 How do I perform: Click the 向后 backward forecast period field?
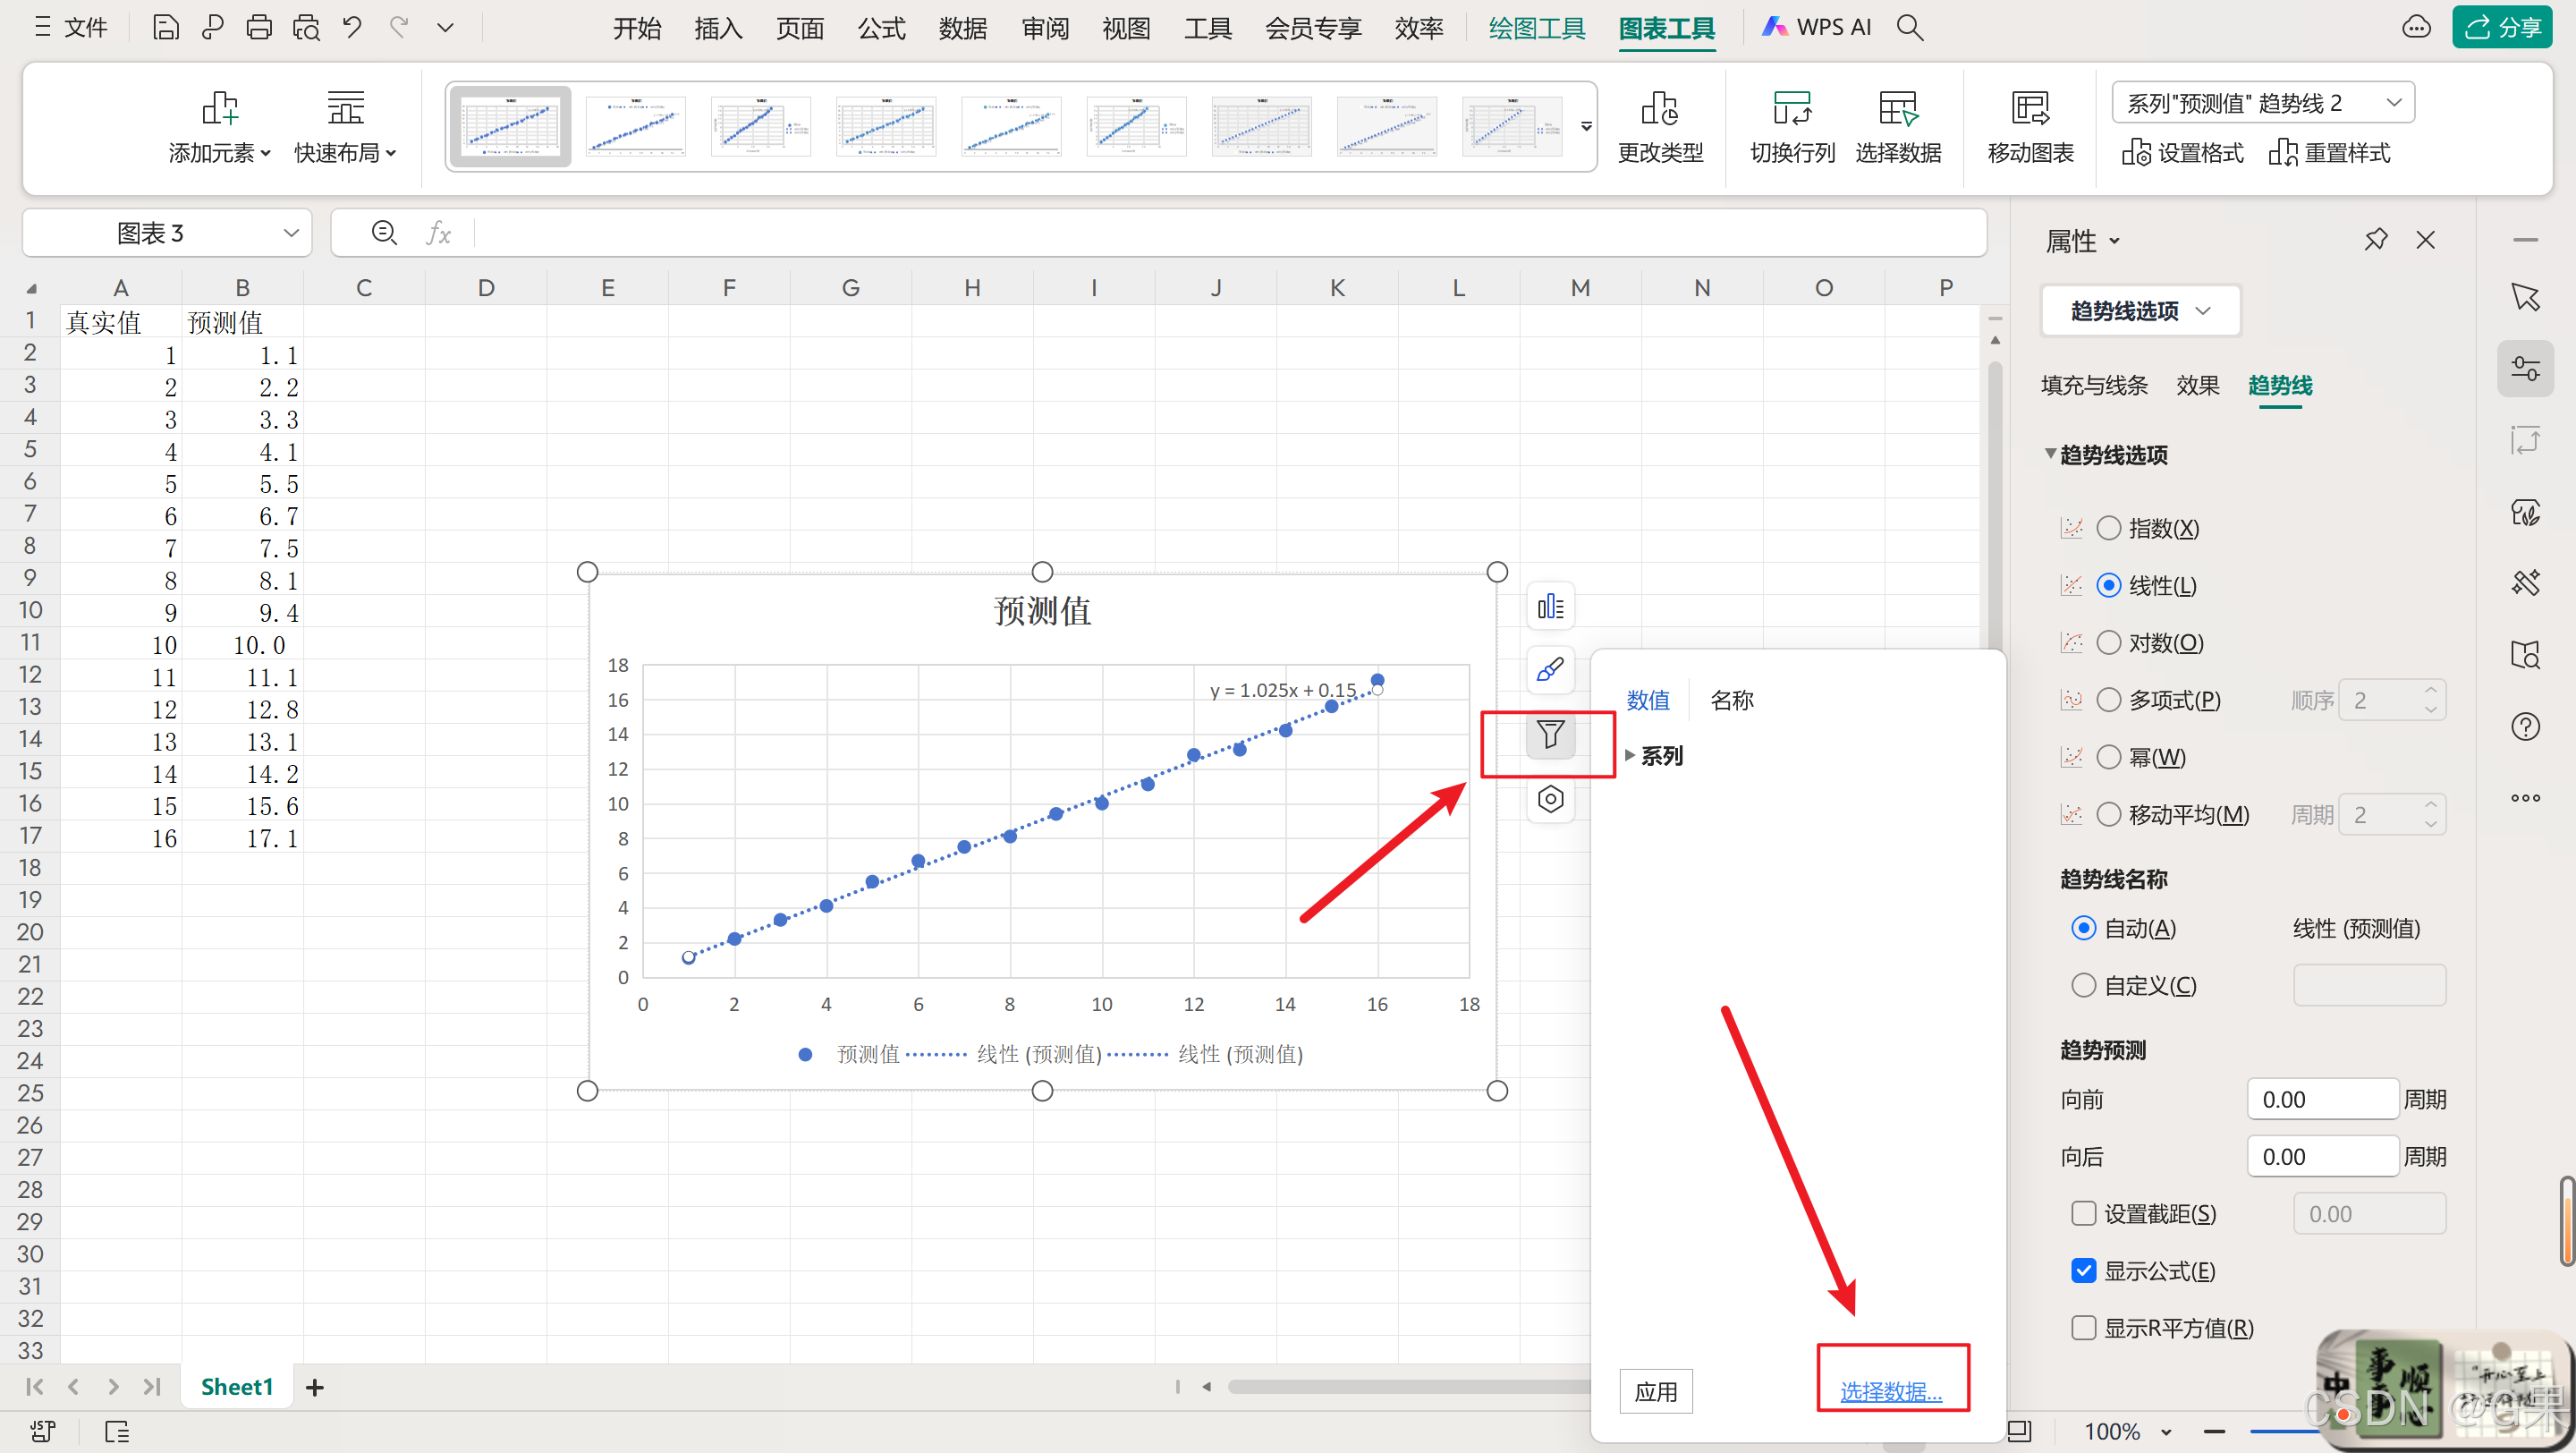coord(2322,1157)
